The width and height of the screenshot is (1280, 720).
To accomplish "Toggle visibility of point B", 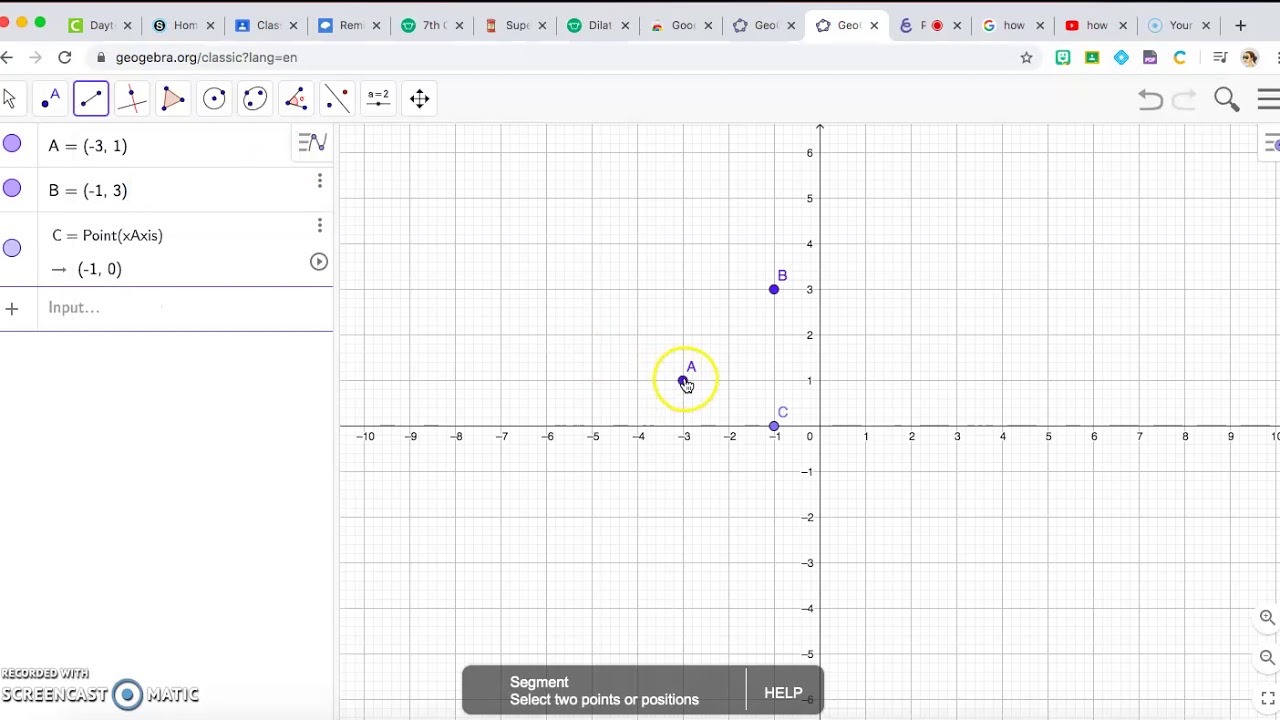I will (x=12, y=188).
